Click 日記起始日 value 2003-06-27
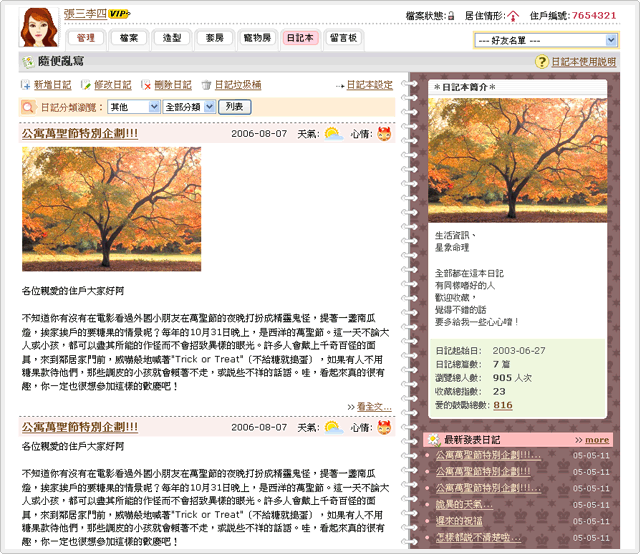Screen dimensions: 640x554 coord(519,351)
